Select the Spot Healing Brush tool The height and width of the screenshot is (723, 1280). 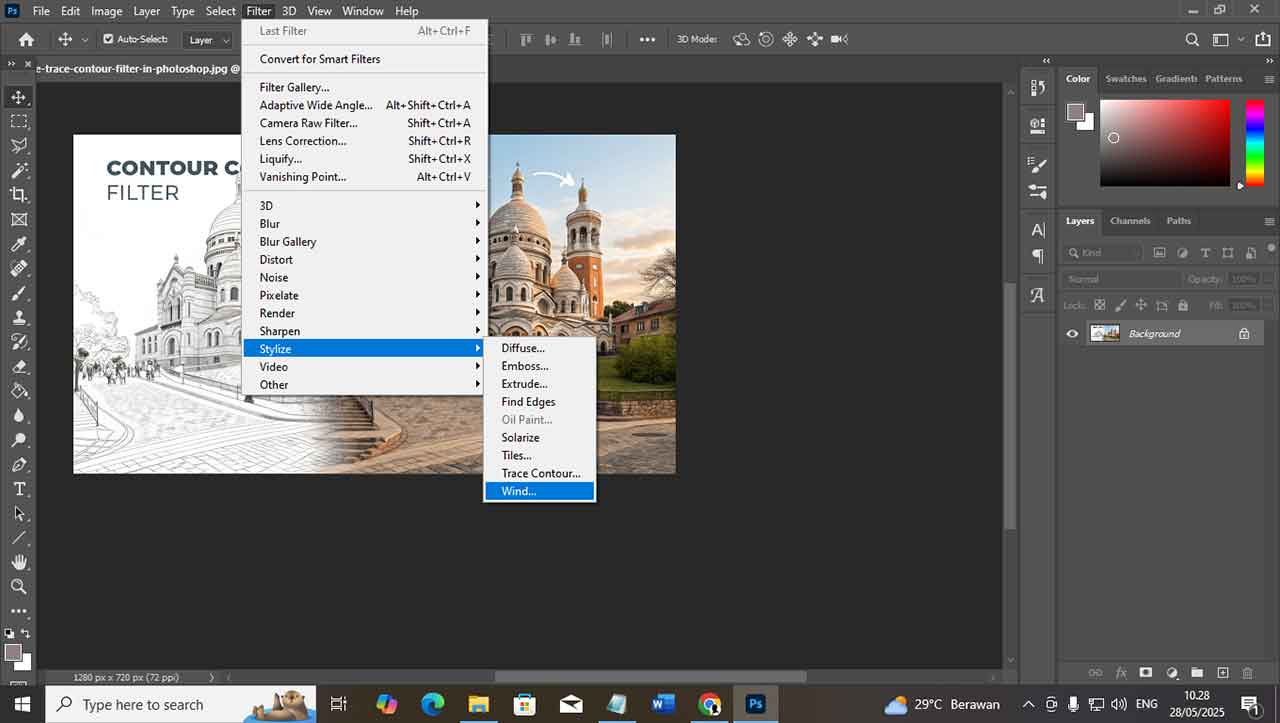19,268
